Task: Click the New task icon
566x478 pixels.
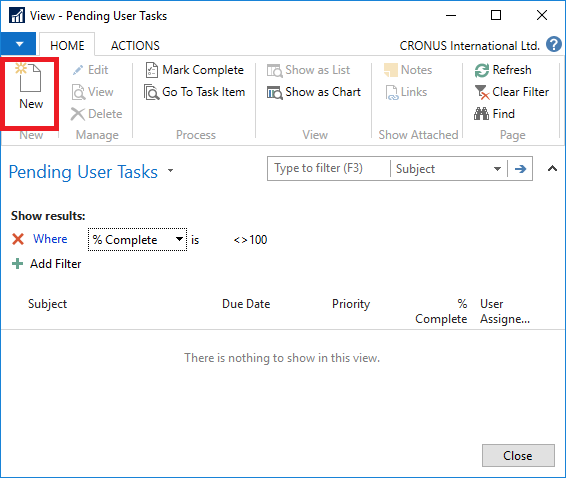Action: (29, 78)
